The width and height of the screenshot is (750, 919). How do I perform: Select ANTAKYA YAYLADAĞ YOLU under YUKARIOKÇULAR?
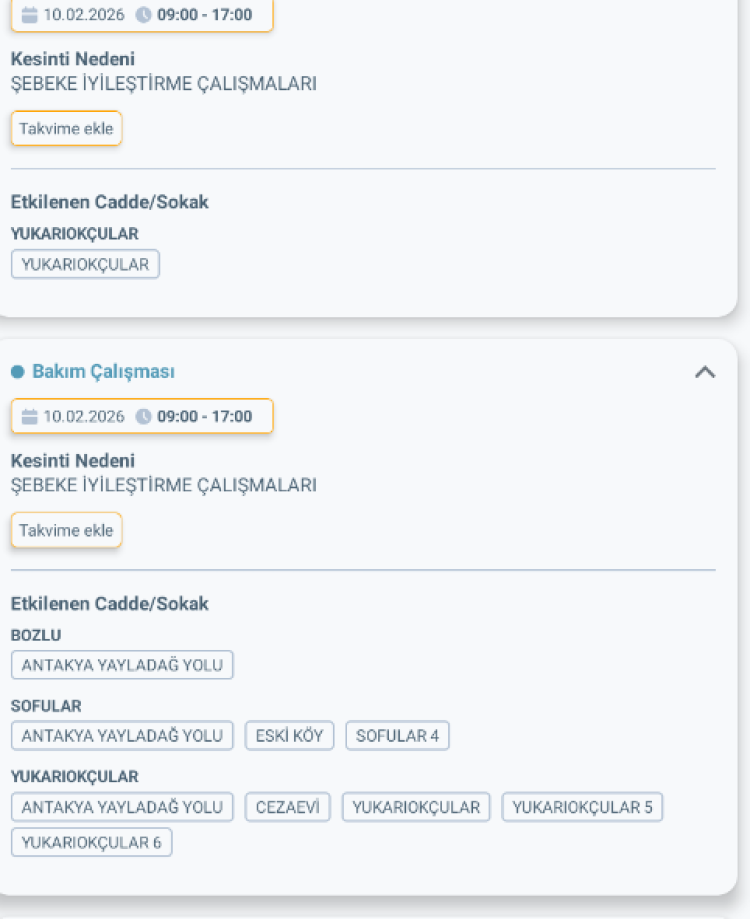point(122,806)
